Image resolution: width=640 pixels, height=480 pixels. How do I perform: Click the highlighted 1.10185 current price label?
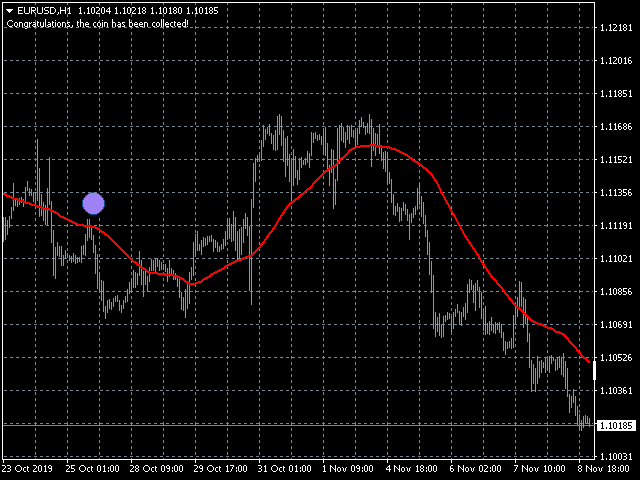click(x=617, y=426)
